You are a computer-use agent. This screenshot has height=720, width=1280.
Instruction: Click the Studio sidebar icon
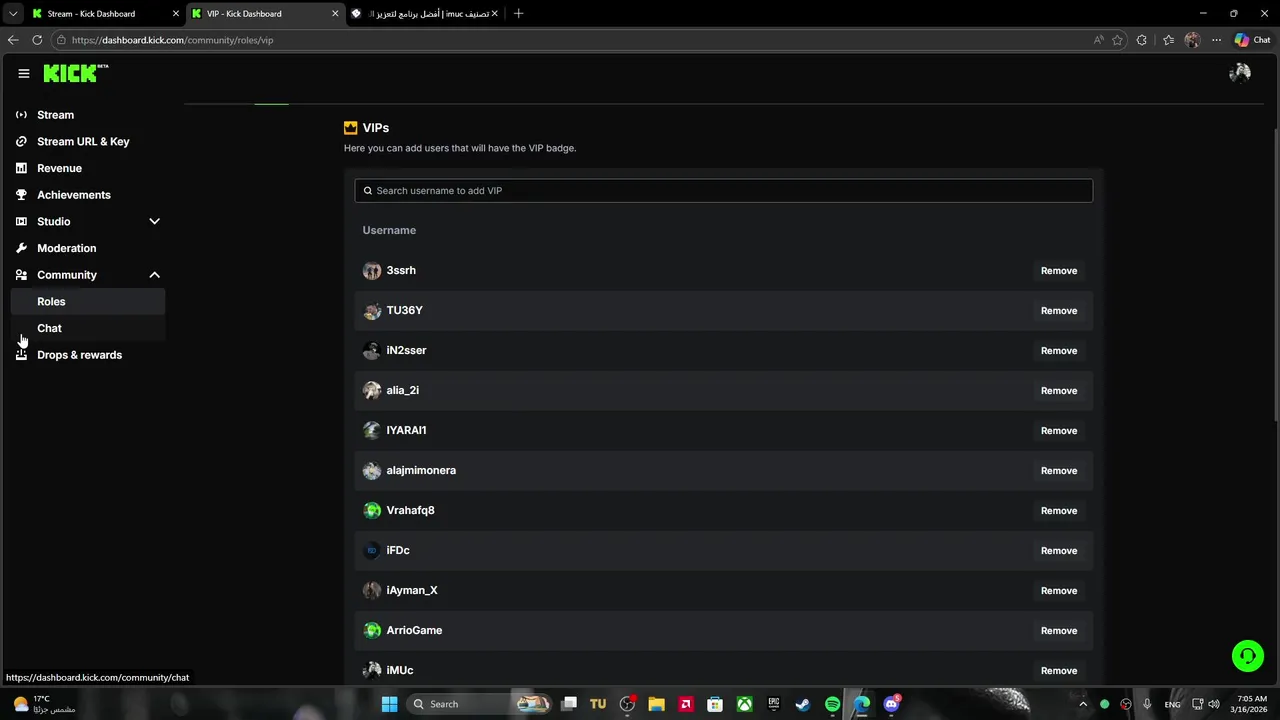(x=21, y=221)
